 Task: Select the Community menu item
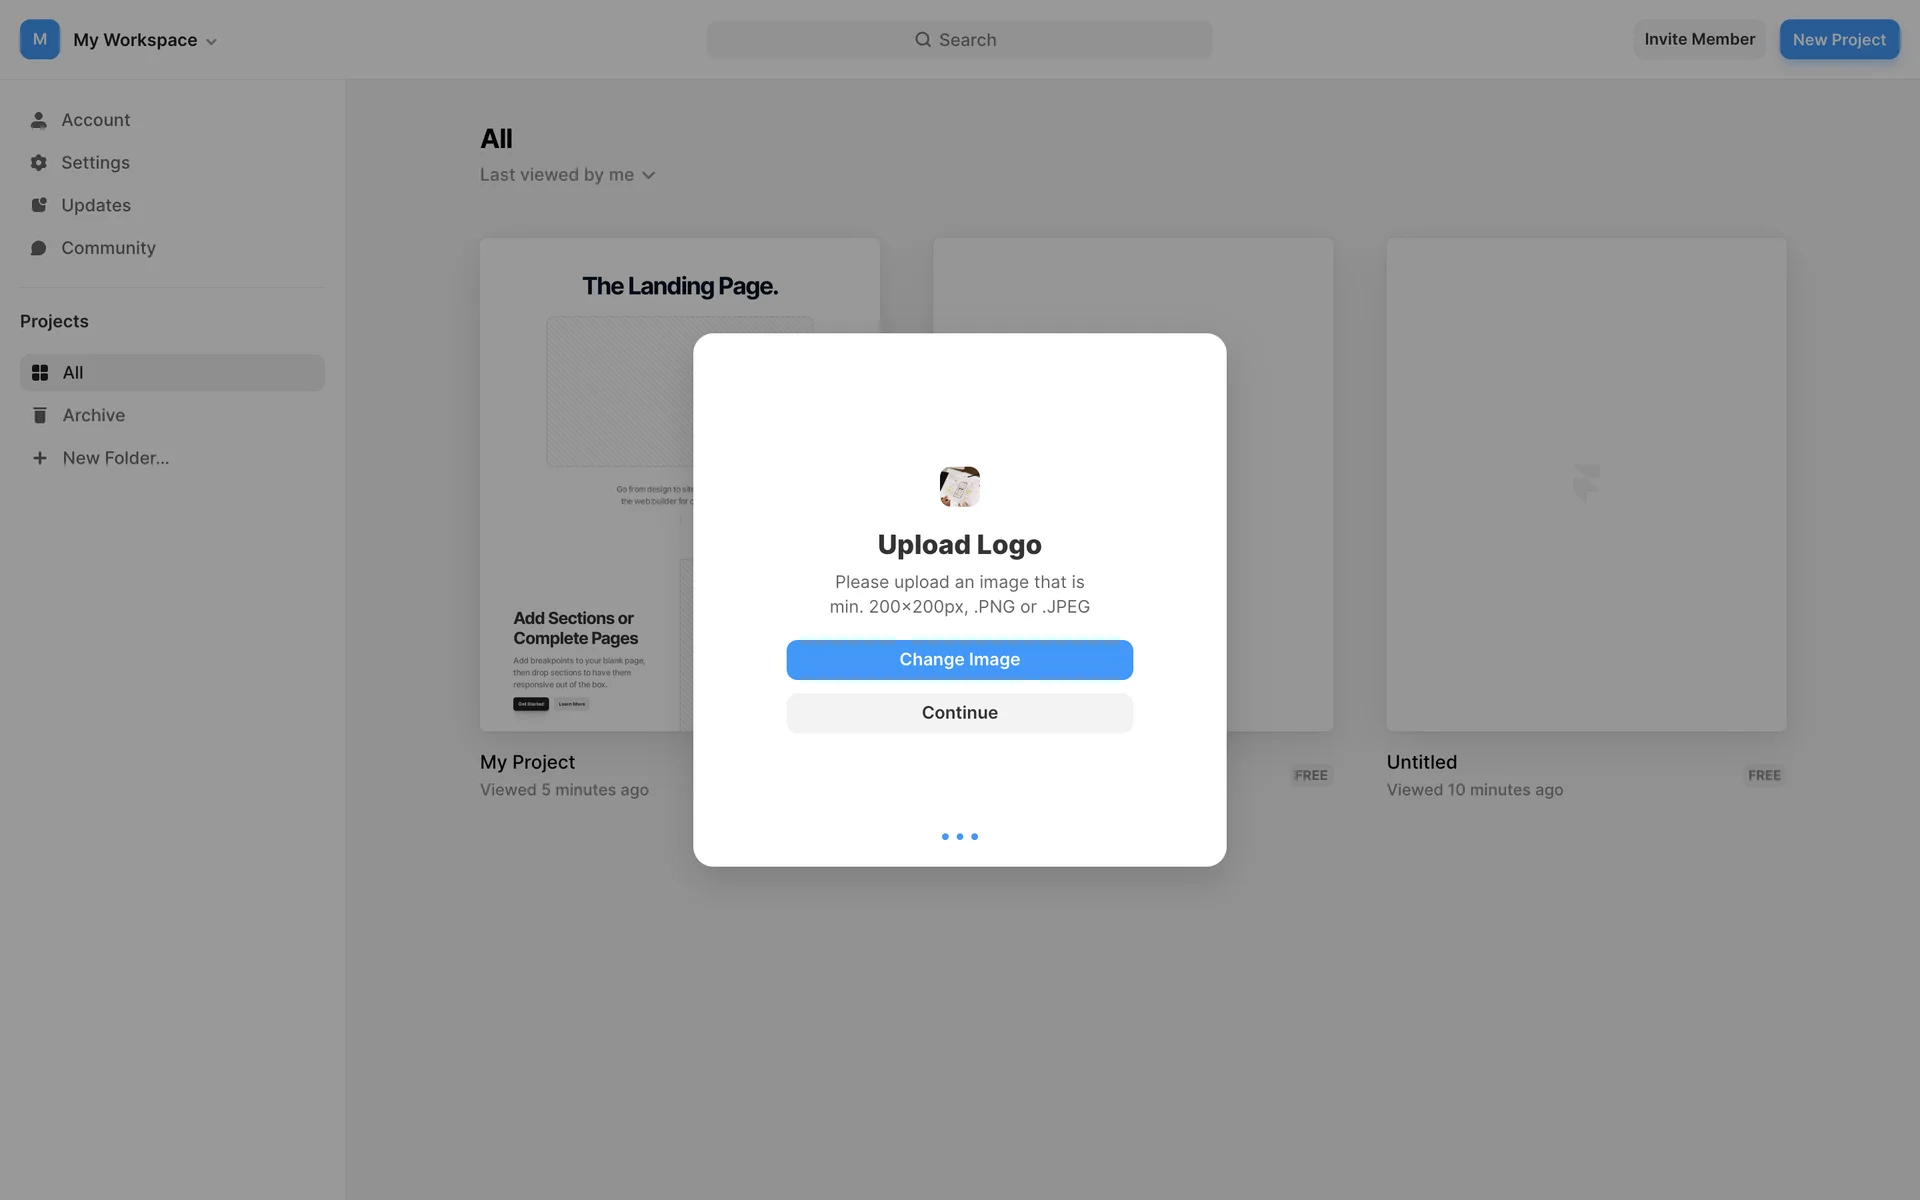coord(172,248)
